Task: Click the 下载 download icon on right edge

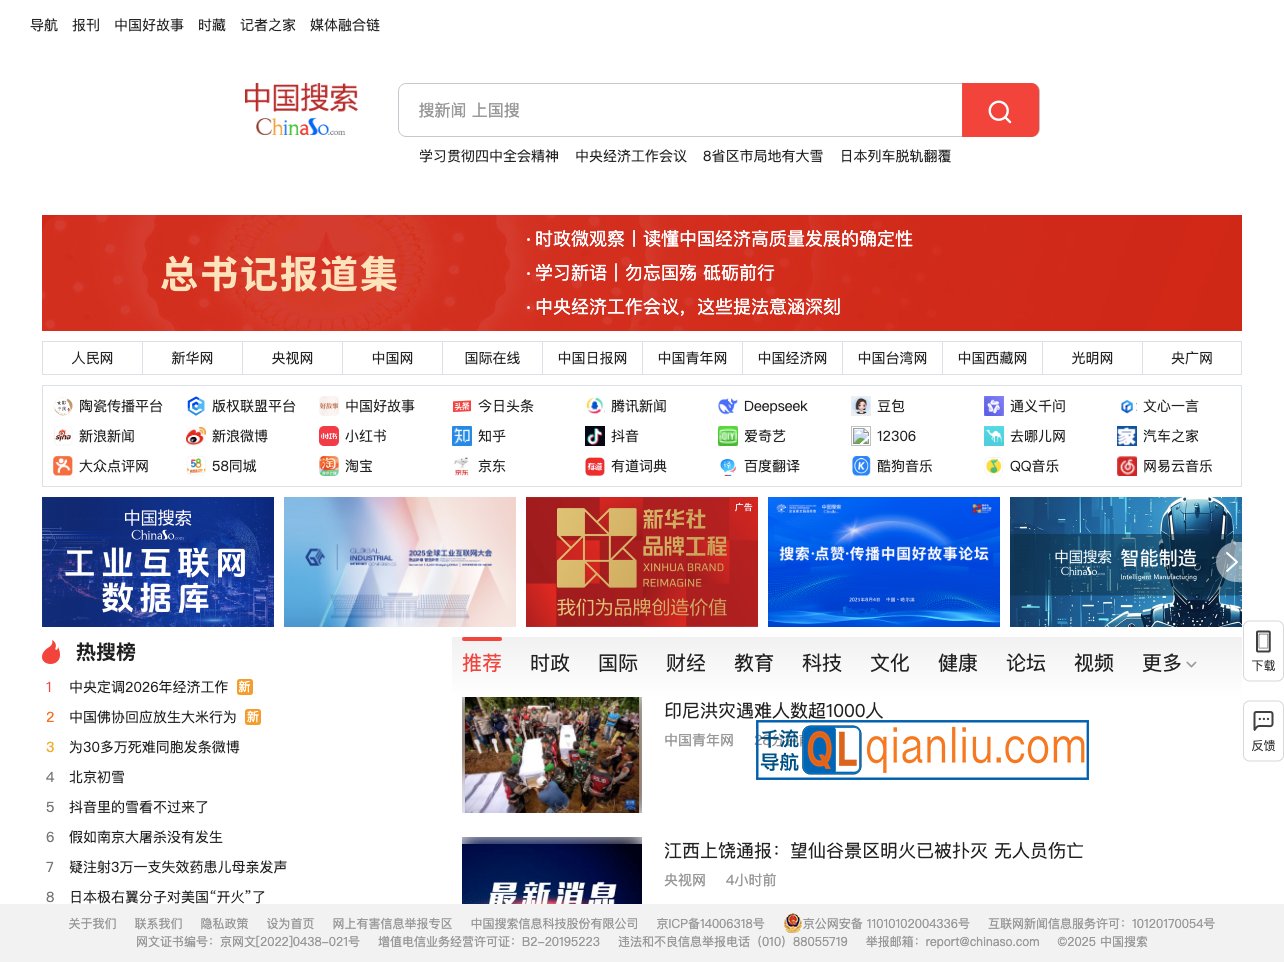Action: (x=1261, y=651)
